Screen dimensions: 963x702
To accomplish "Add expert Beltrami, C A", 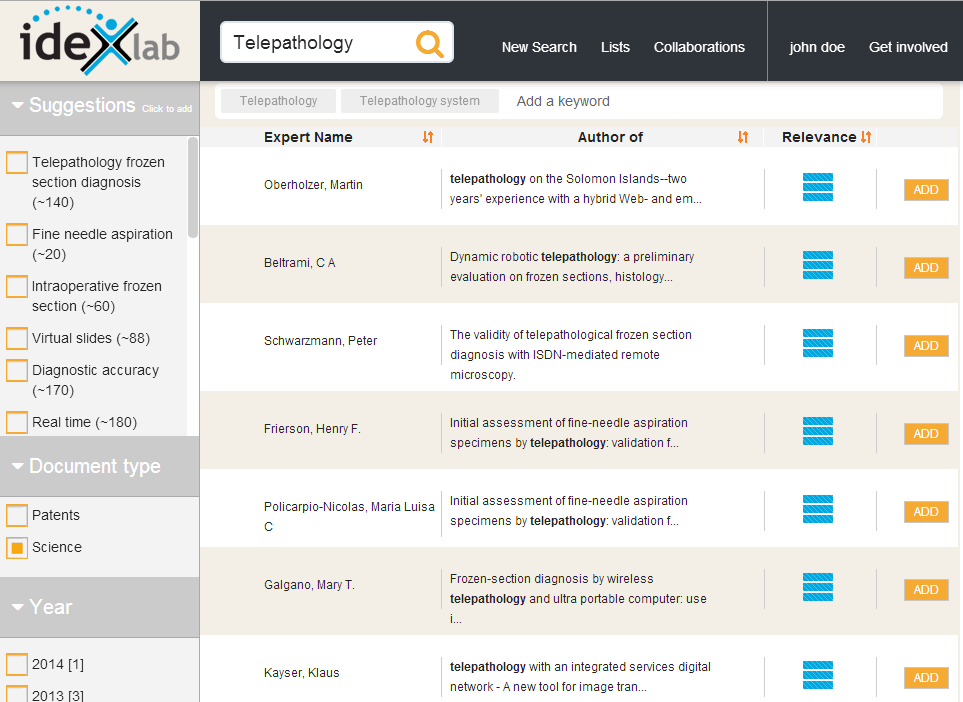I will click(925, 267).
